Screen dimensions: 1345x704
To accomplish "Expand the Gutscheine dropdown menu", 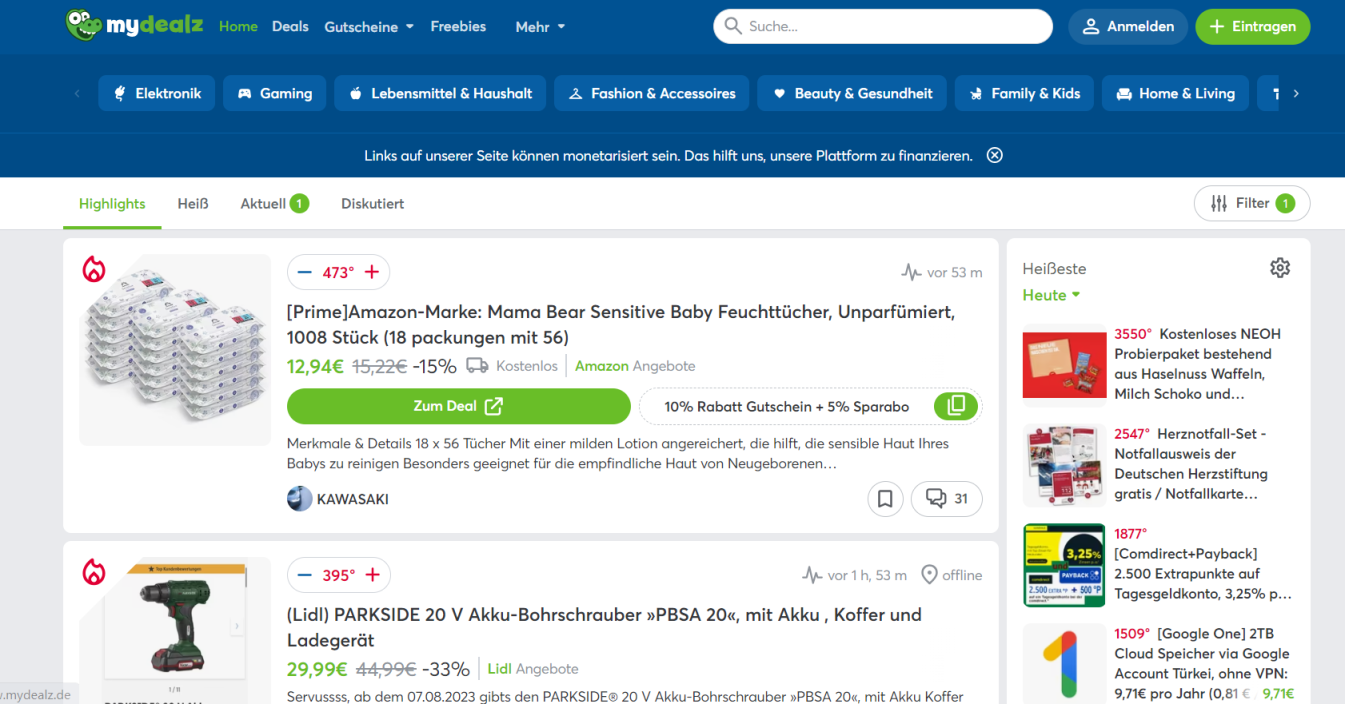I will click(x=368, y=27).
